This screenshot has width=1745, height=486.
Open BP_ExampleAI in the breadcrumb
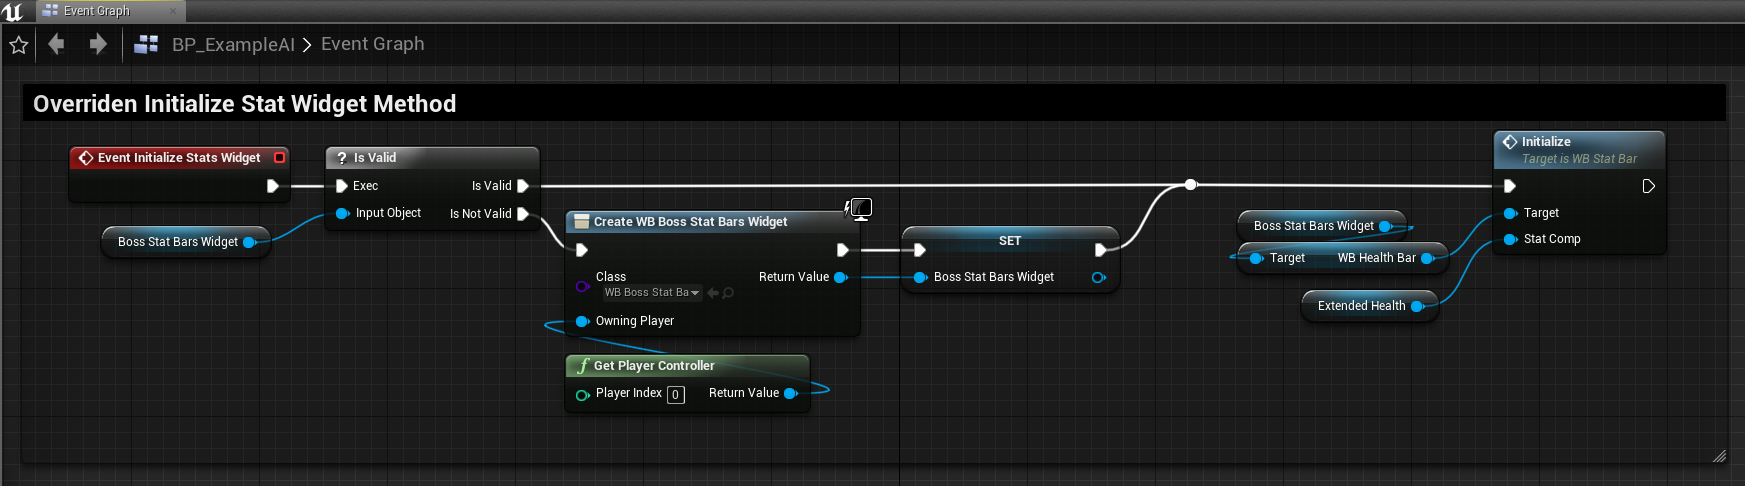233,45
